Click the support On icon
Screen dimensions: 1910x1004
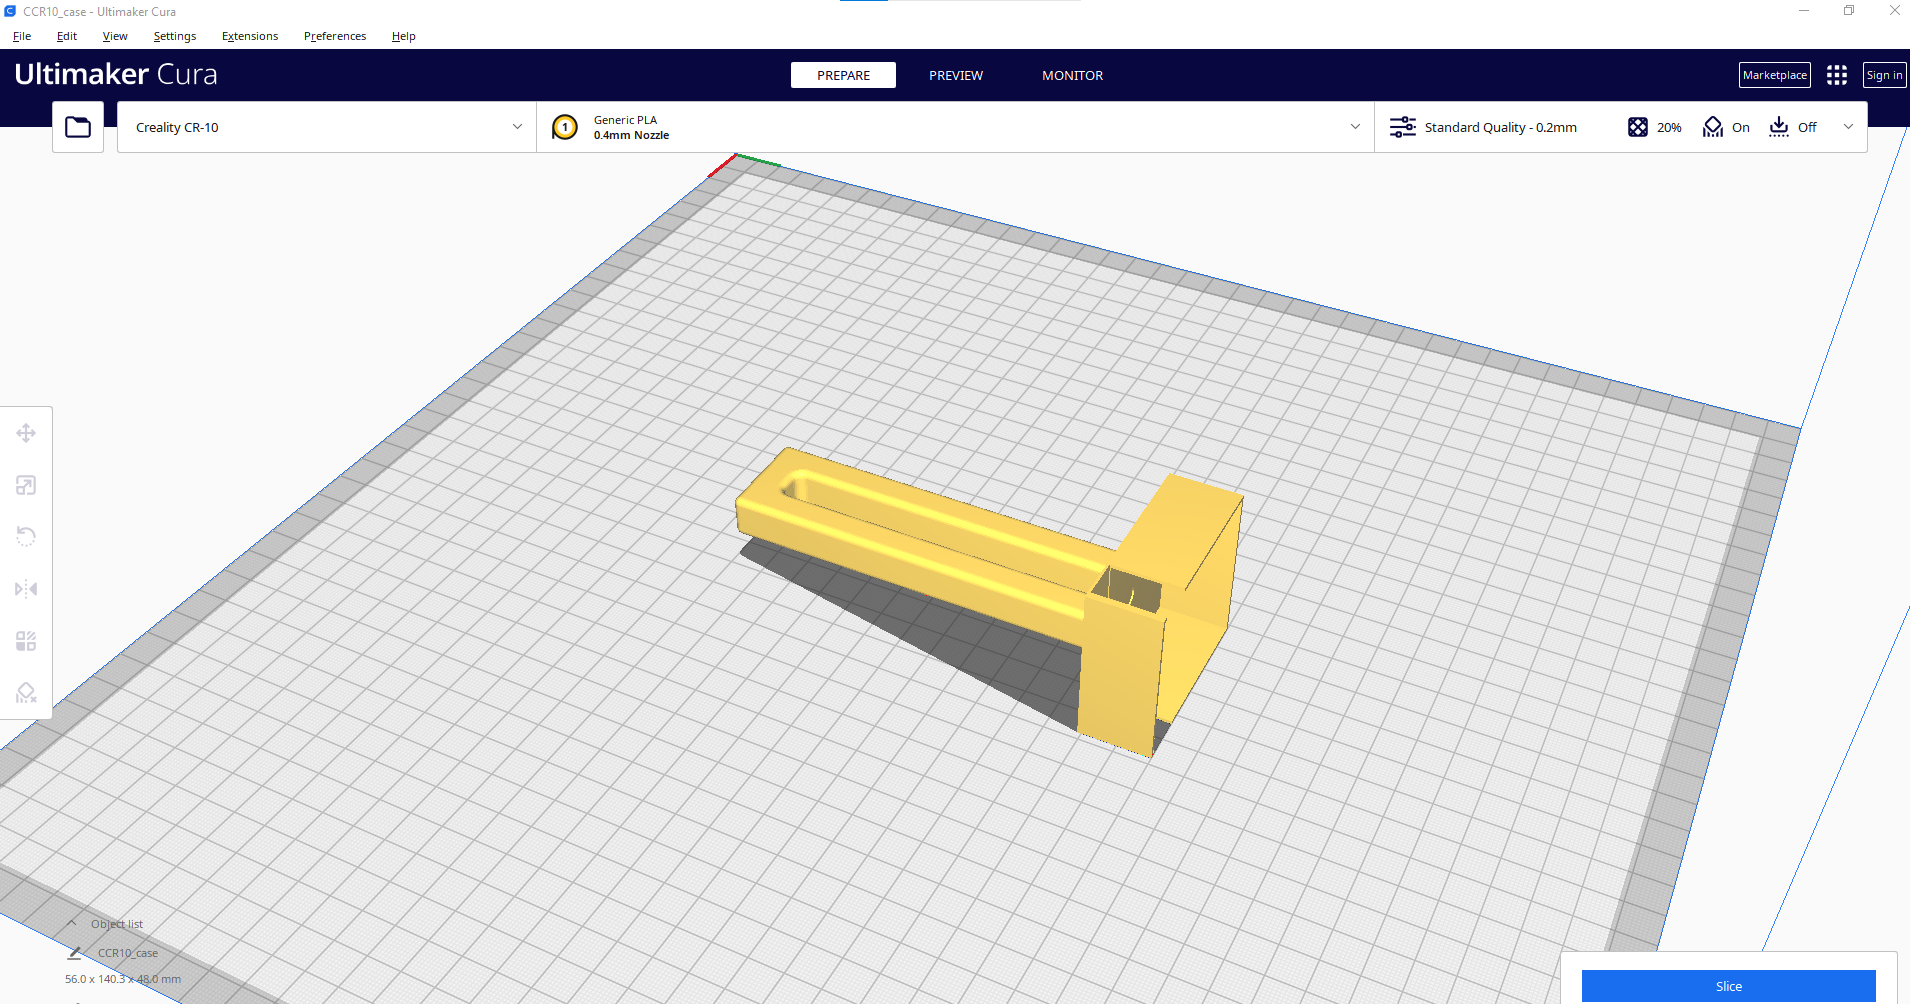[1713, 127]
